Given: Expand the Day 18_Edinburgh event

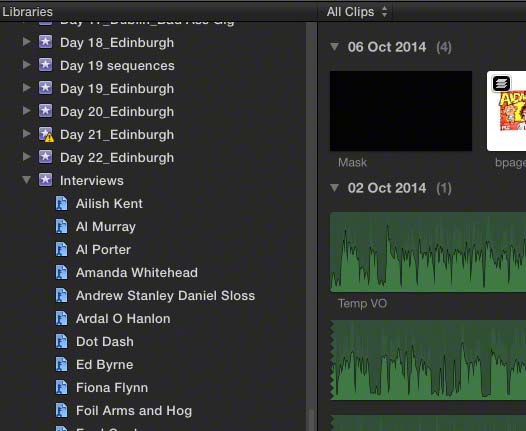Looking at the screenshot, I should tap(27, 42).
